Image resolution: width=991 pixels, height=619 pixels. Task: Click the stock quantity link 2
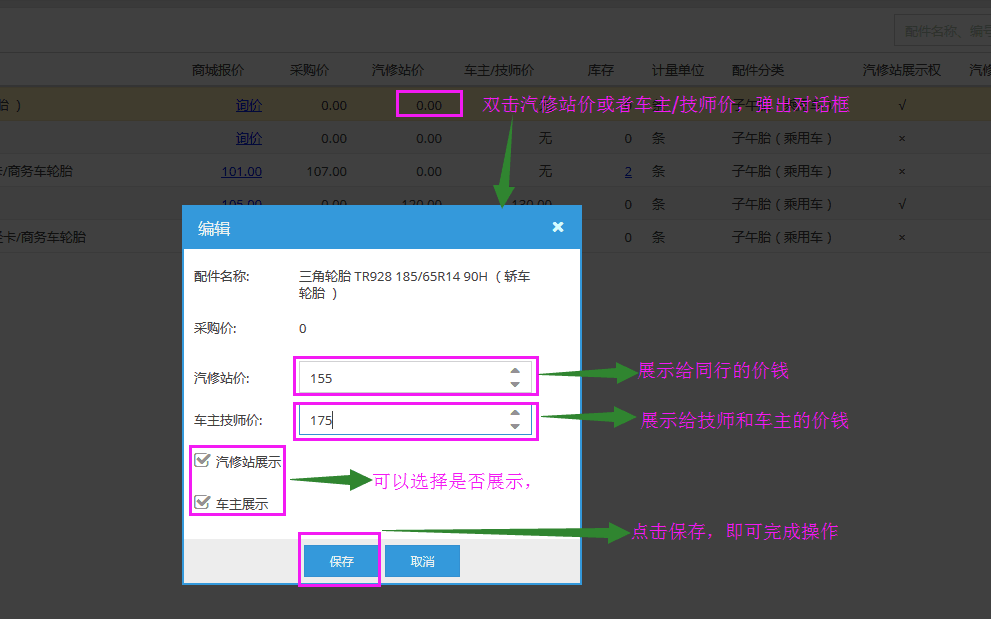(x=628, y=171)
